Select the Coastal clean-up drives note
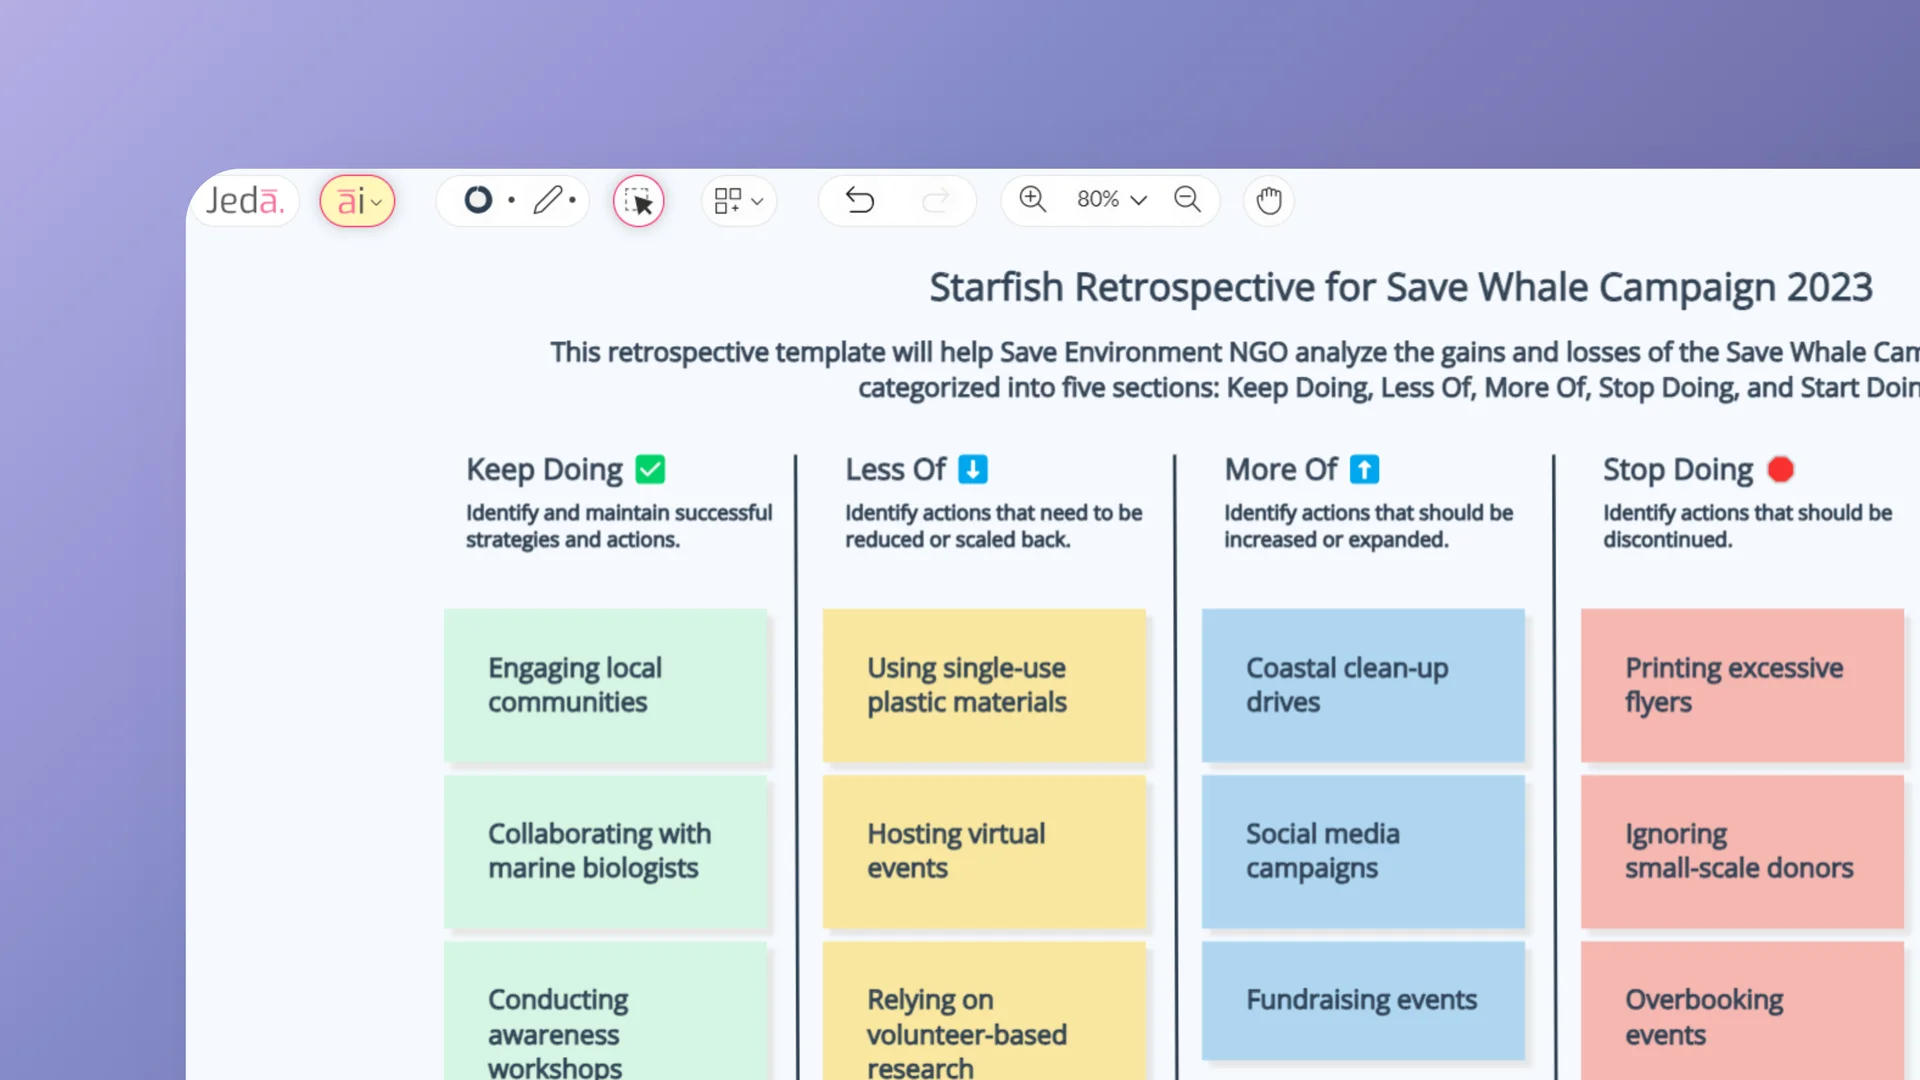This screenshot has height=1080, width=1920. pos(1362,685)
